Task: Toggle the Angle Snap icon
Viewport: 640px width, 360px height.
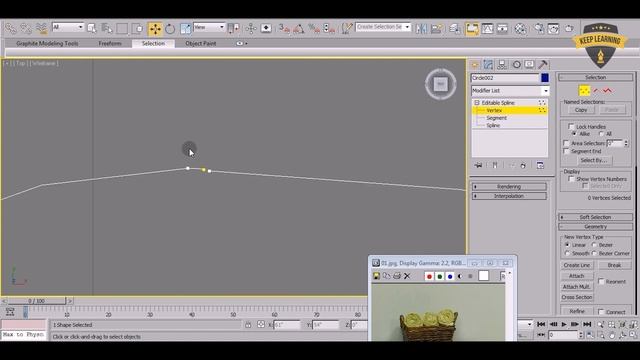Action: pos(299,28)
